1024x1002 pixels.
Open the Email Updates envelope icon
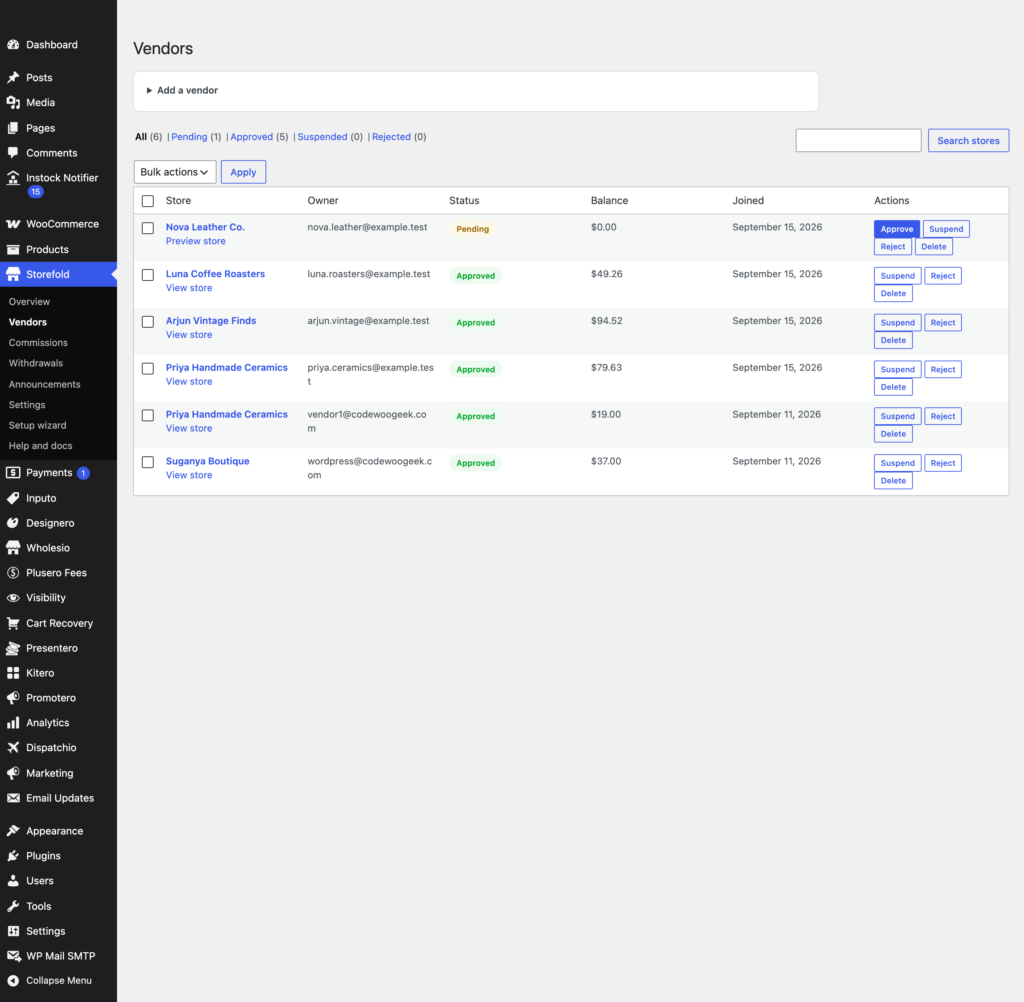coord(13,798)
